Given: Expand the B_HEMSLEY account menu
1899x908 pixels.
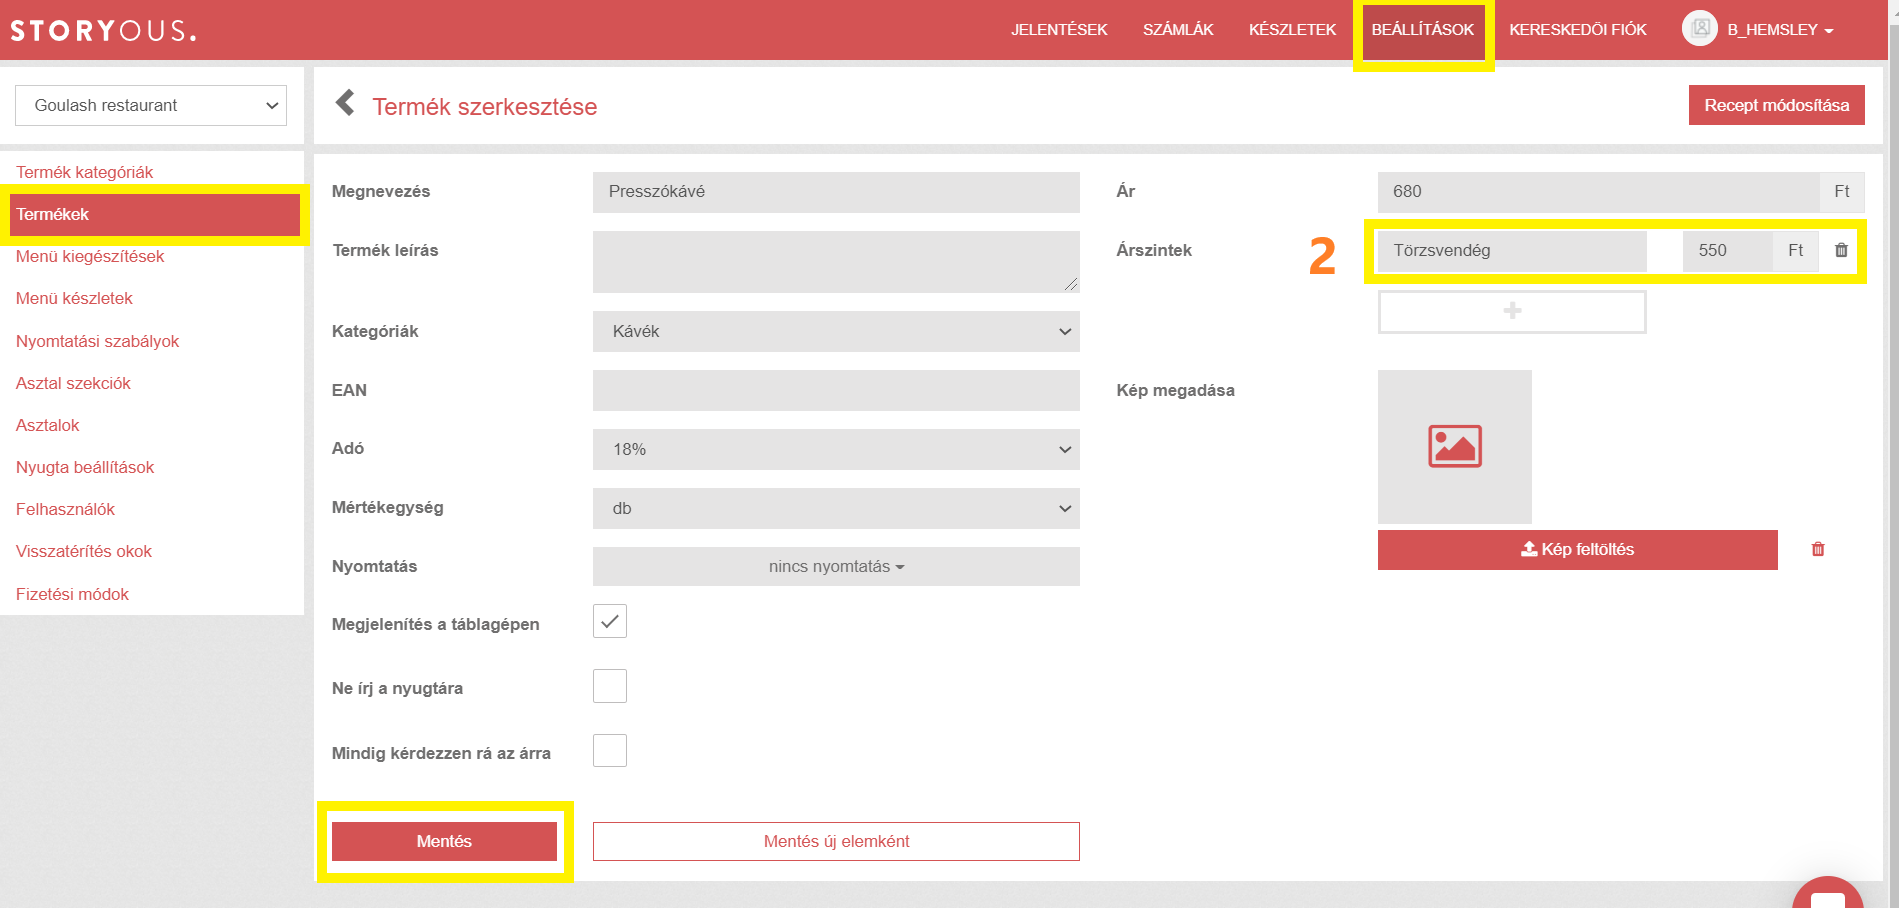Looking at the screenshot, I should [x=1780, y=30].
